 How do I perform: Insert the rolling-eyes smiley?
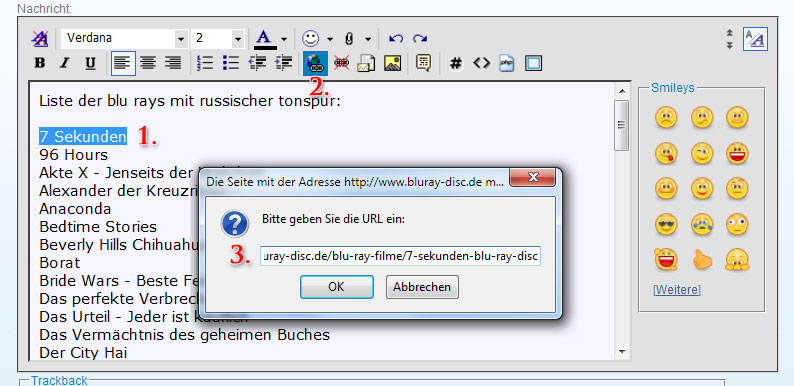737,224
